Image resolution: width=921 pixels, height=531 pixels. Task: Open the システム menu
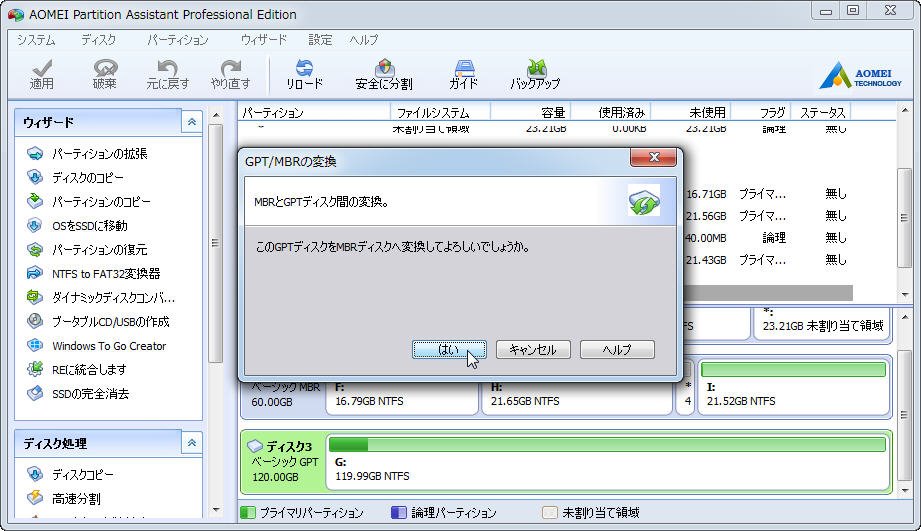(36, 40)
